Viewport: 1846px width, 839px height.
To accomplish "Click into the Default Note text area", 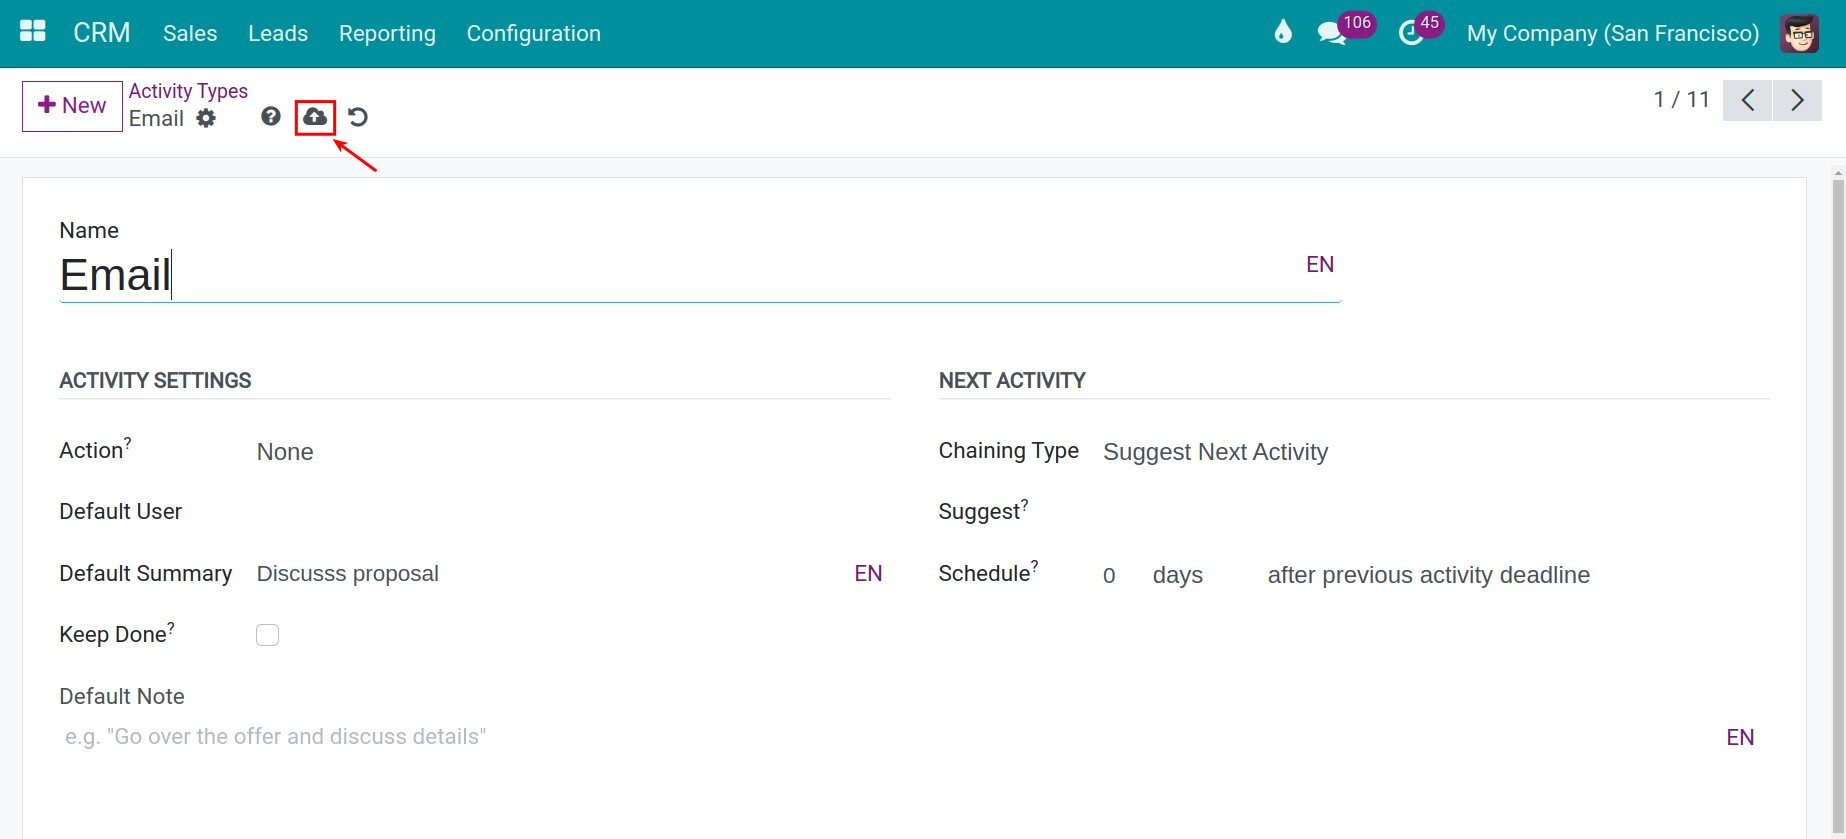I will [x=890, y=737].
